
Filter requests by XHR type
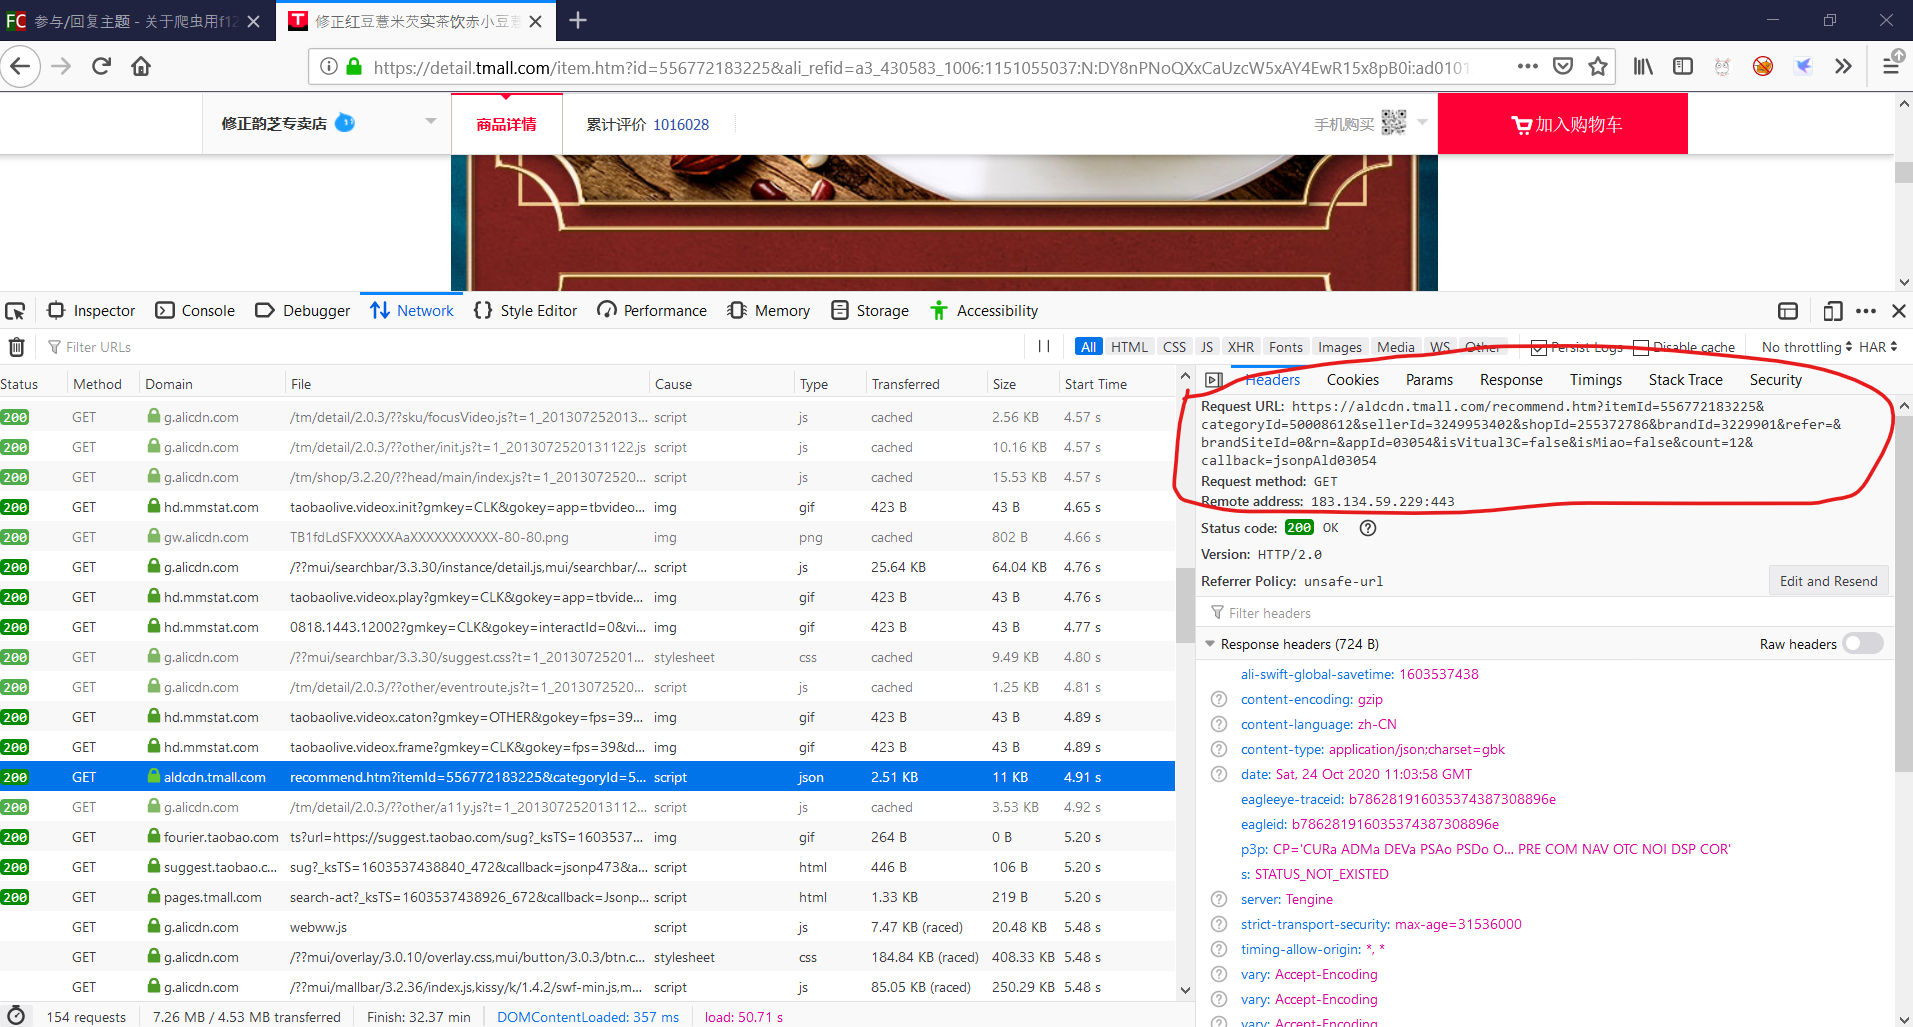[x=1241, y=347]
